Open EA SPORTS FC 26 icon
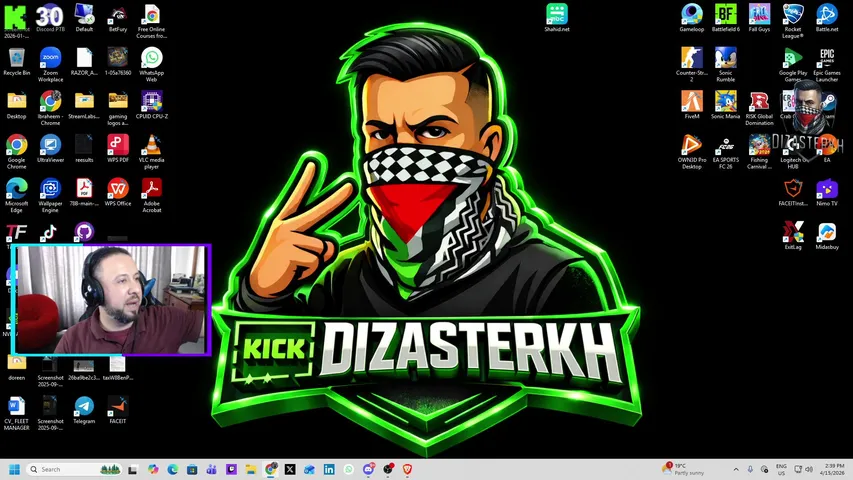 pos(725,151)
